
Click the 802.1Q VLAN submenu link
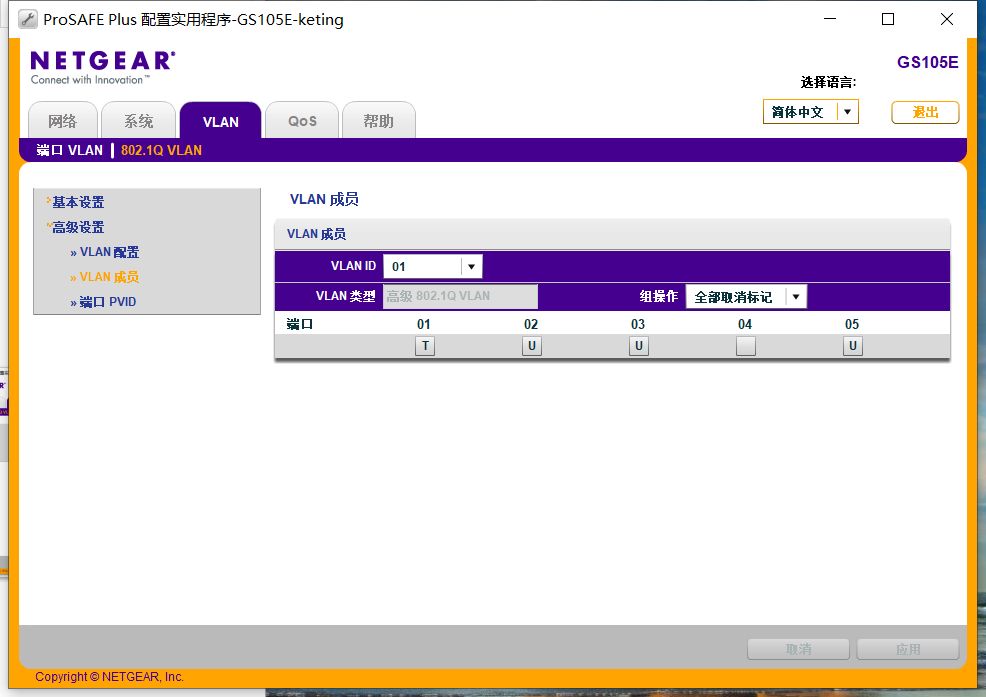tap(162, 150)
